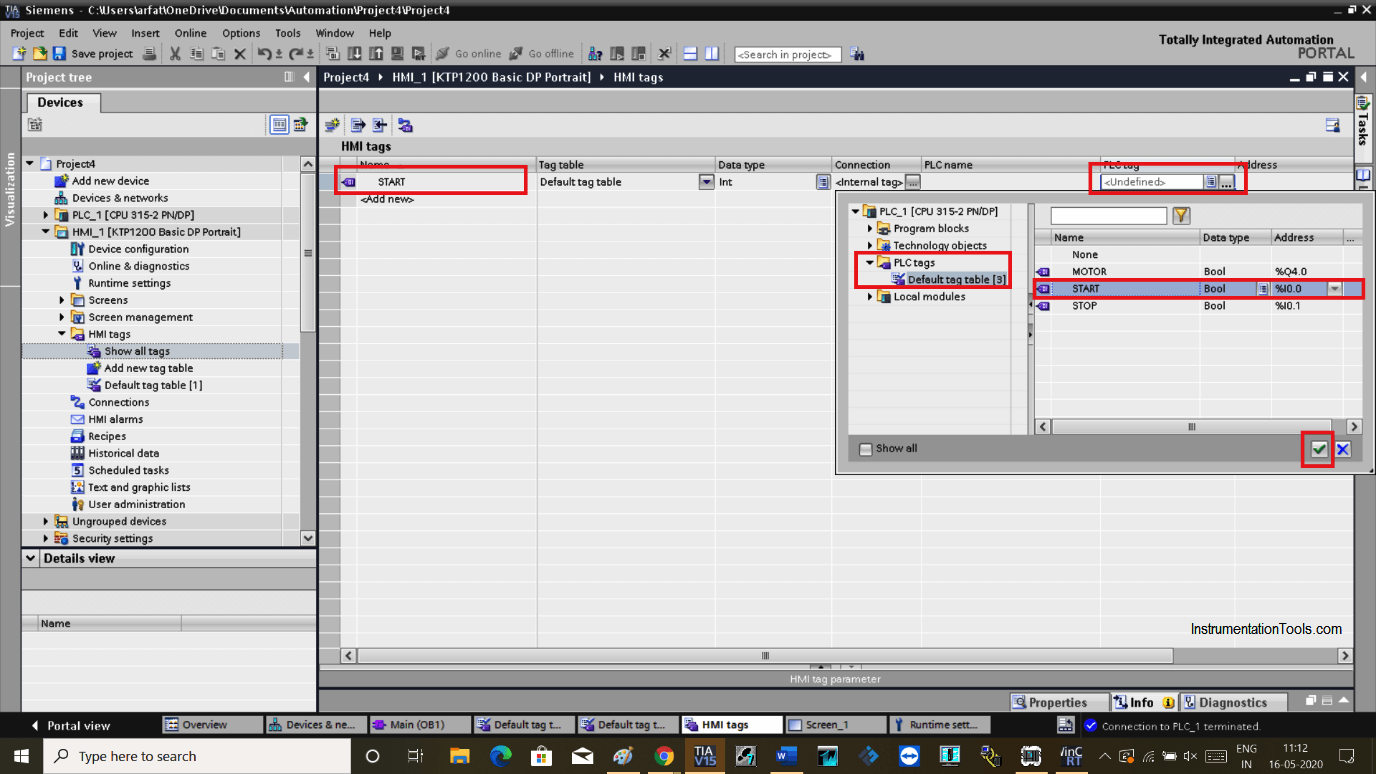Screen dimensions: 1376x774
Task: Click the tag picker filter text field
Action: (x=1108, y=216)
